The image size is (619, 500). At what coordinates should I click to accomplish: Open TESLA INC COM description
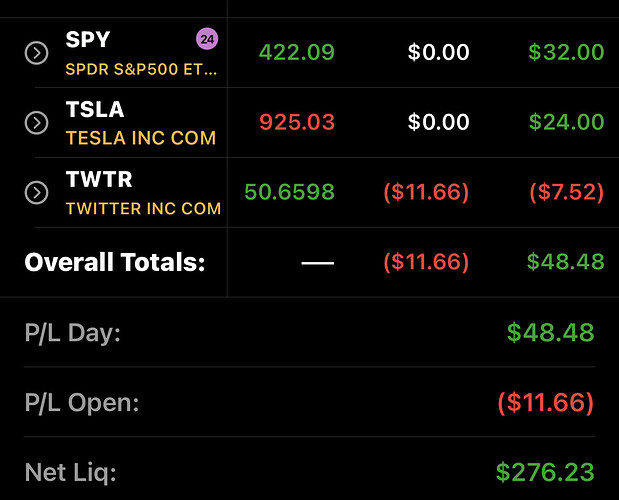click(x=141, y=138)
